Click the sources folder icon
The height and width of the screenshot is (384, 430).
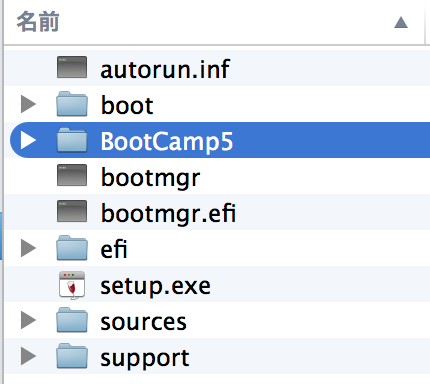coord(72,320)
